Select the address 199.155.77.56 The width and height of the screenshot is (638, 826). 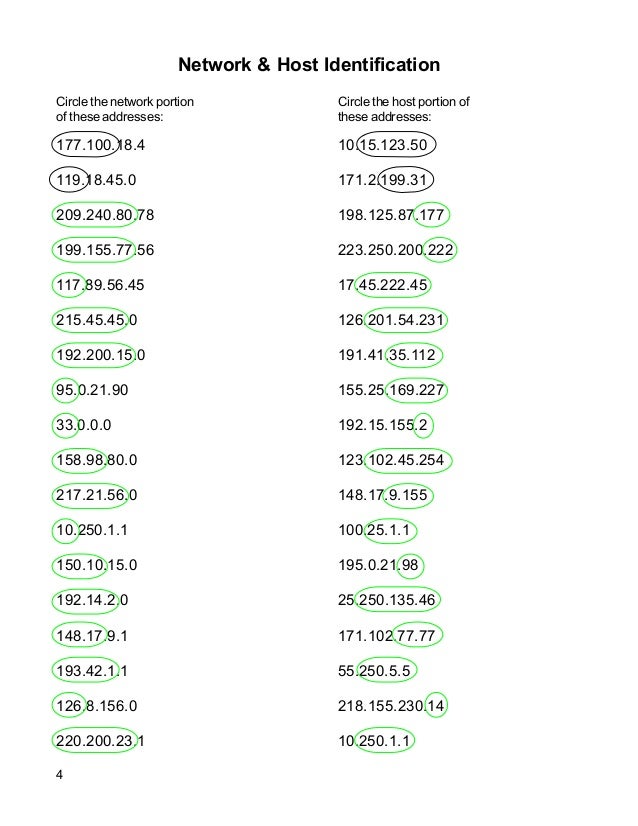pyautogui.click(x=105, y=250)
